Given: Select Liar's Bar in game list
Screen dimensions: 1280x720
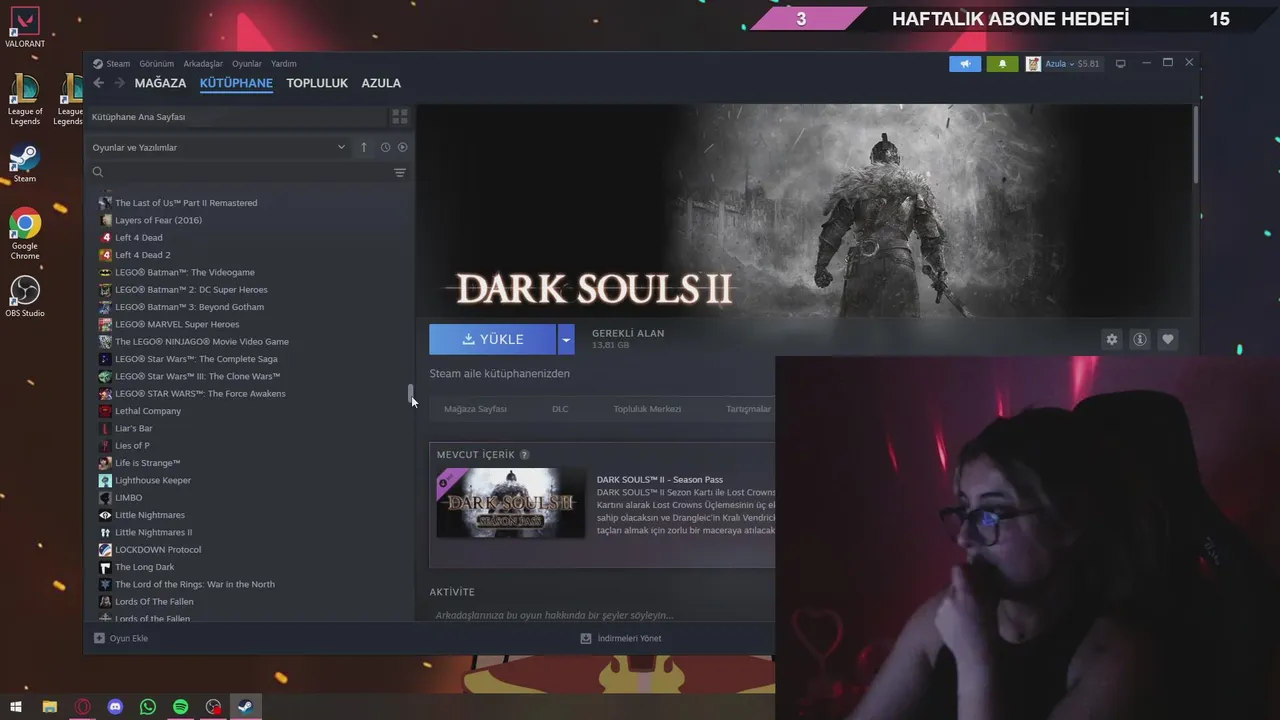Looking at the screenshot, I should (133, 428).
